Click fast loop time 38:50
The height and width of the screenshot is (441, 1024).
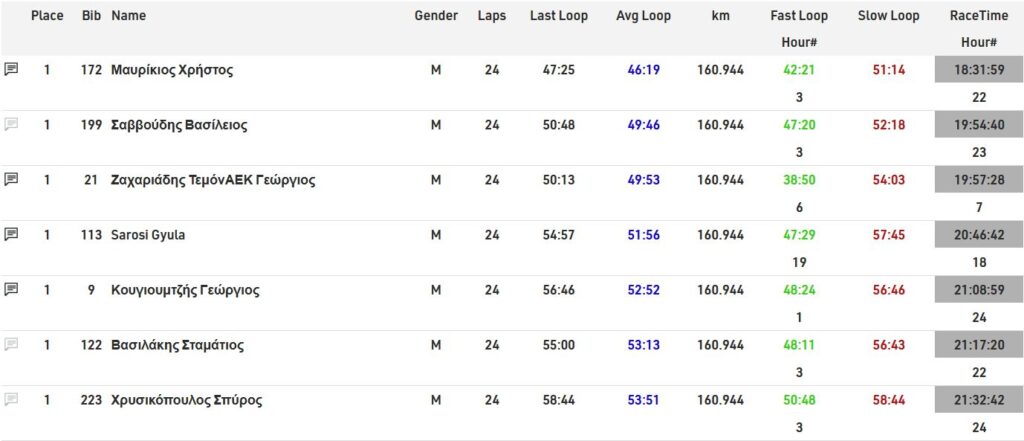tap(799, 180)
